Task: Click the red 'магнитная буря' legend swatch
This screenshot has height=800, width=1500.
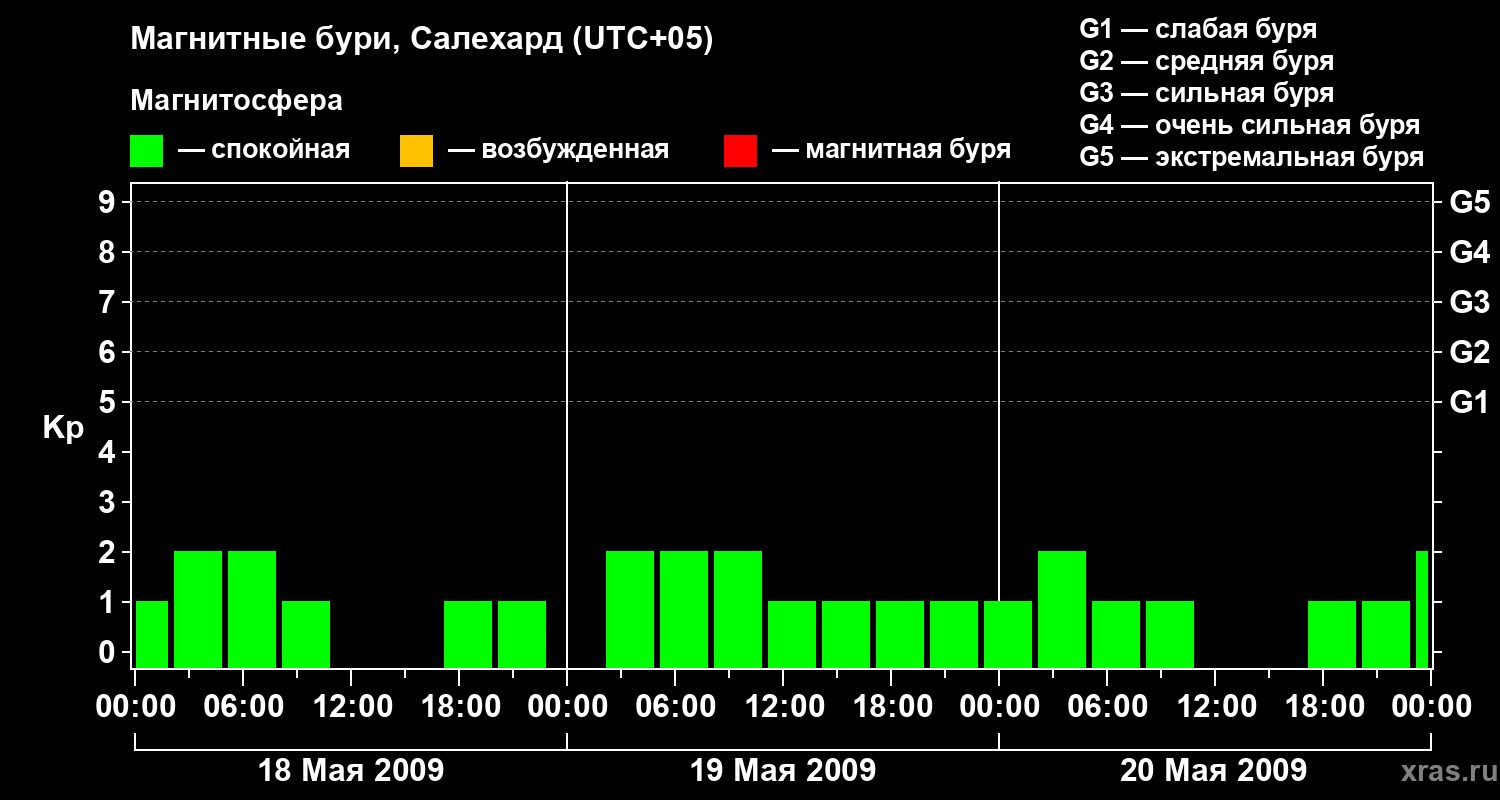Action: click(740, 151)
